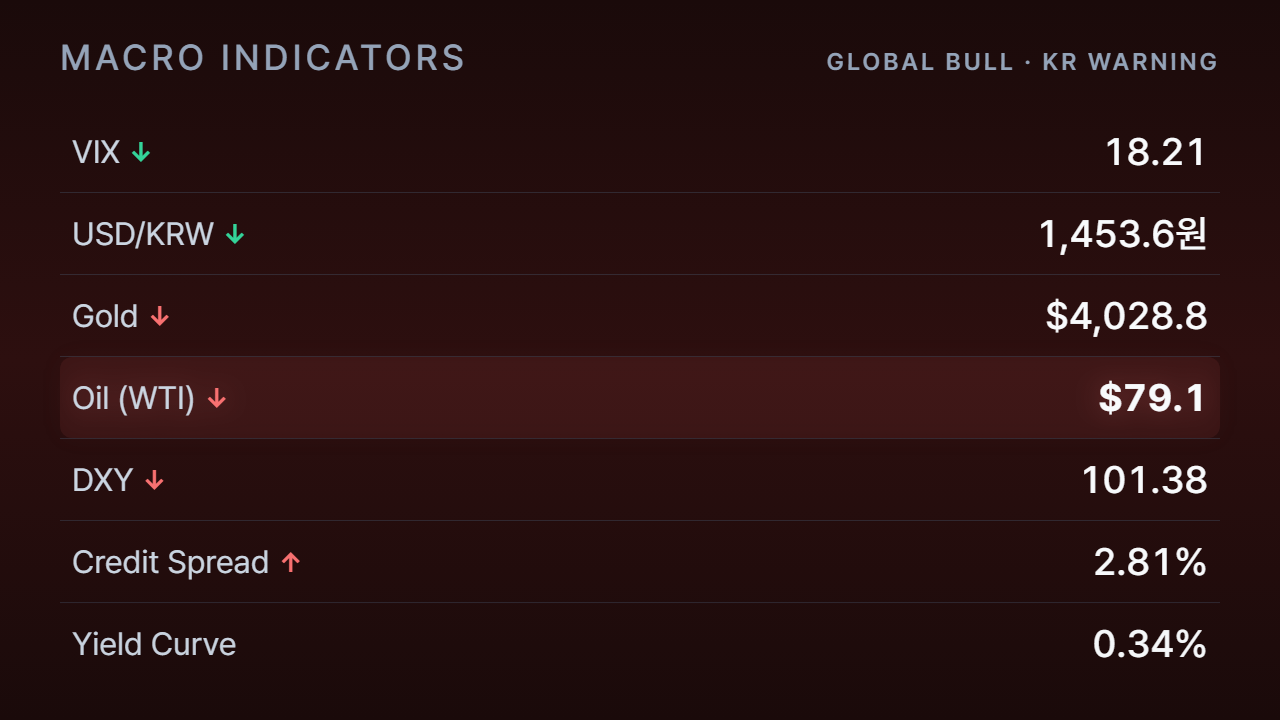Click the 101.38 DXY value
1280x720 pixels.
point(1145,480)
